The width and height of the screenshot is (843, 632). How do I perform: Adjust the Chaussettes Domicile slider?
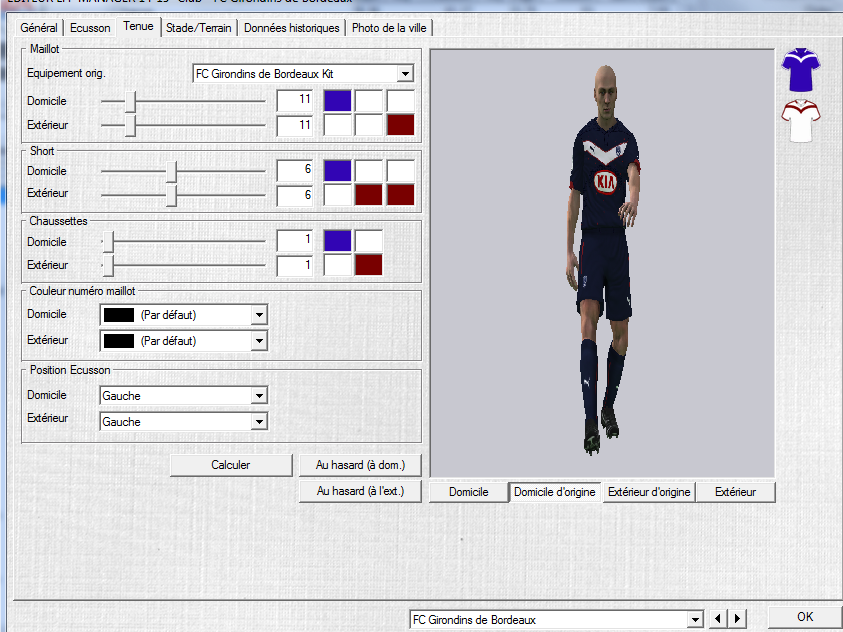tap(109, 242)
